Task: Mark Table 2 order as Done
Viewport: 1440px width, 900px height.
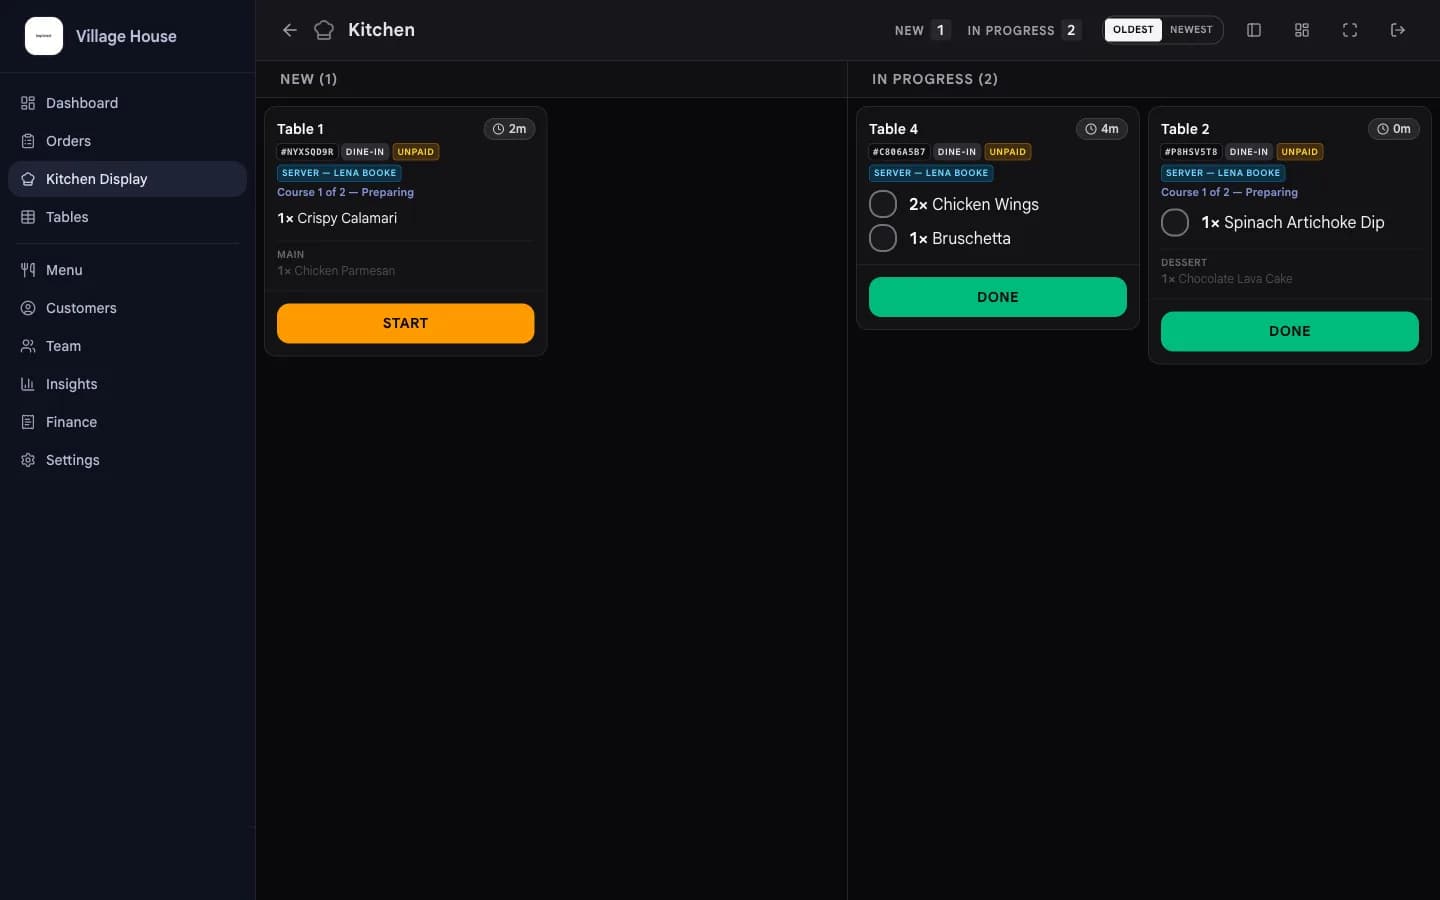Action: click(1289, 331)
